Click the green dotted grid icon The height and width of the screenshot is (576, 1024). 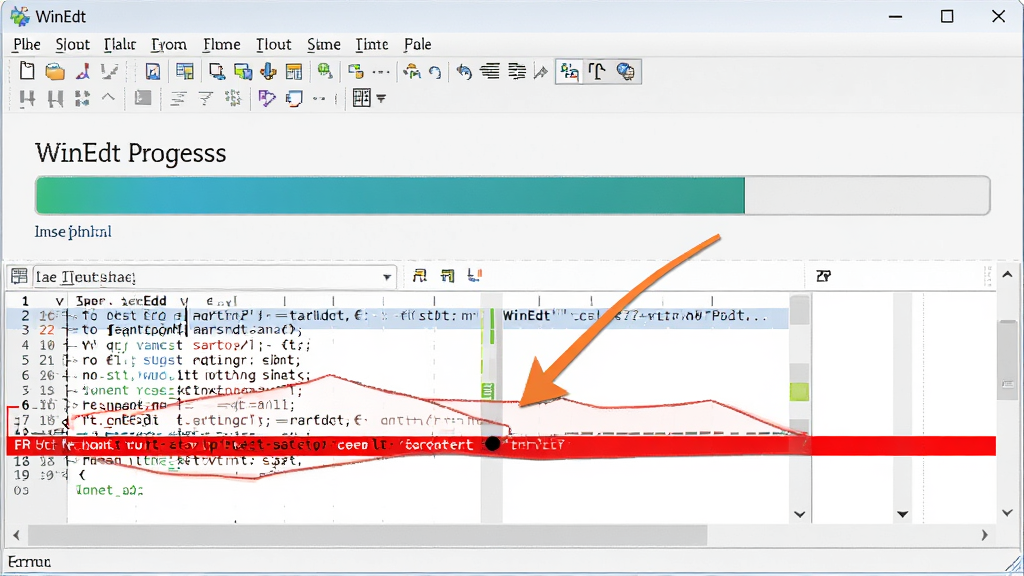[x=232, y=99]
